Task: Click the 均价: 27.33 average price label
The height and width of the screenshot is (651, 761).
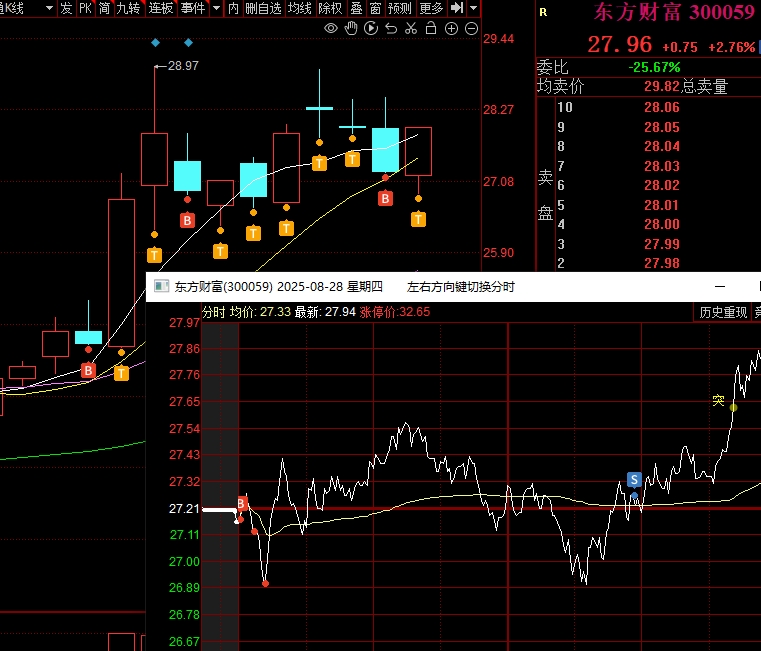Action: 260,312
